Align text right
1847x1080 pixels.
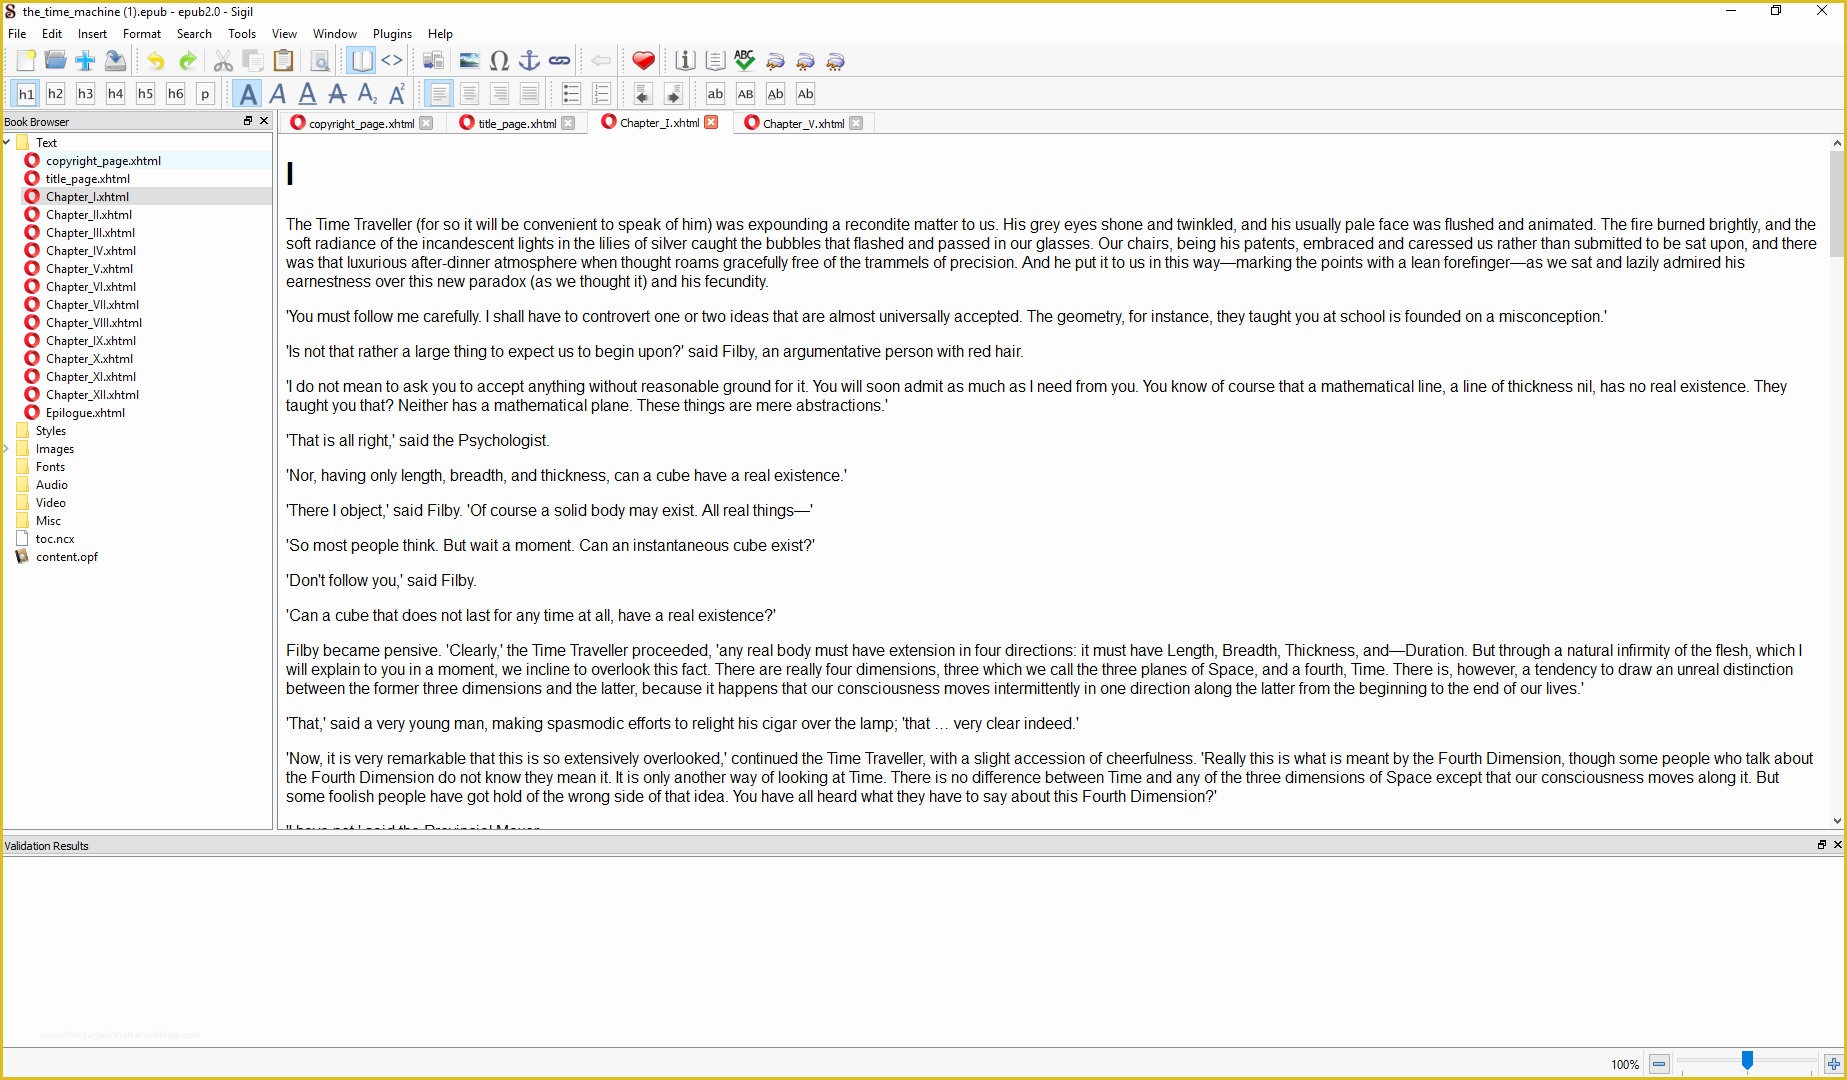click(499, 94)
